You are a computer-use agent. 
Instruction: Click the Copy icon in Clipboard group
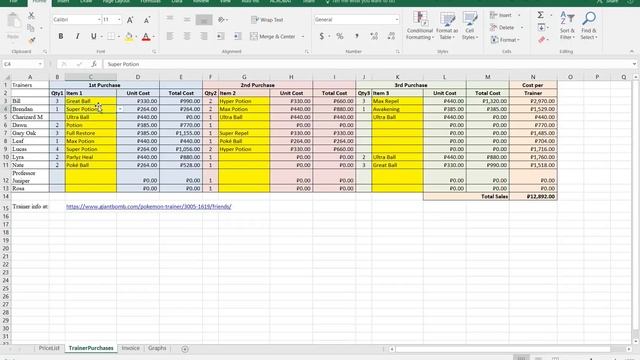tap(31, 28)
